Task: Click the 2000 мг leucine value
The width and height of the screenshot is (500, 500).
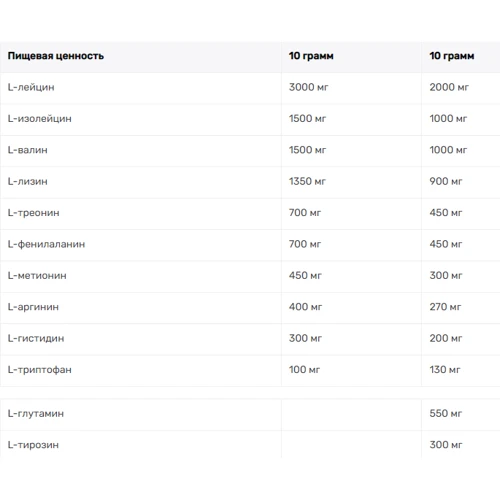Action: point(449,87)
